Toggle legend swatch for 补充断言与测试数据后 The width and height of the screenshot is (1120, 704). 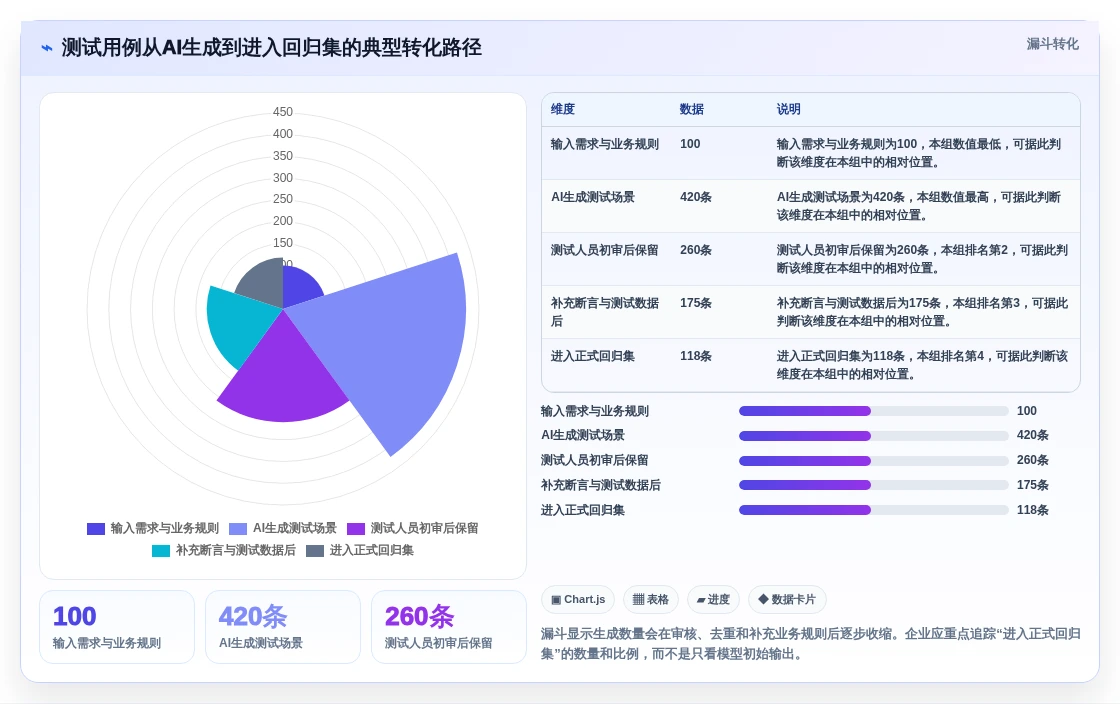[x=161, y=551]
